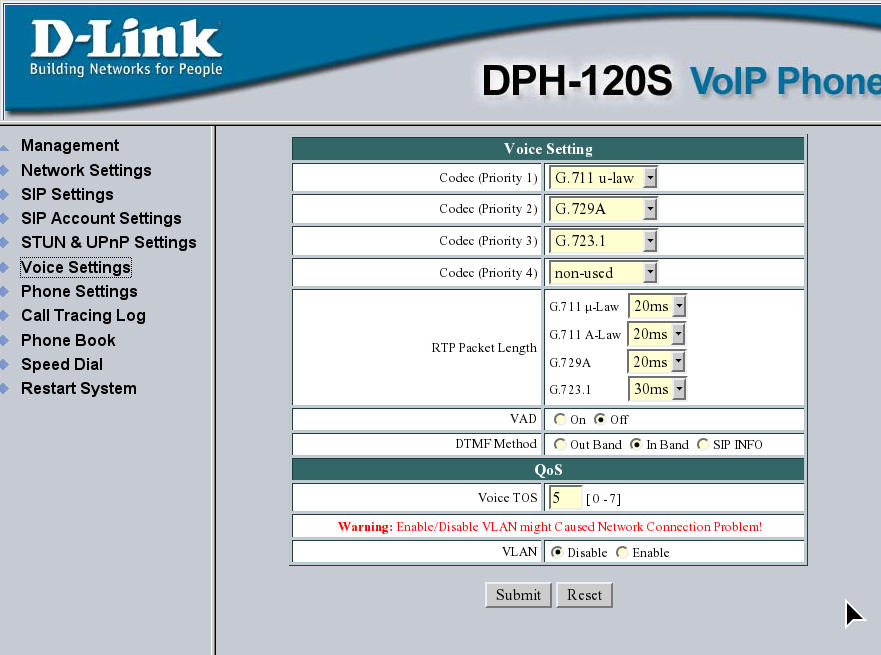Image resolution: width=881 pixels, height=655 pixels.
Task: Click diamond bullet beside Restart System
Action: pos(4,389)
